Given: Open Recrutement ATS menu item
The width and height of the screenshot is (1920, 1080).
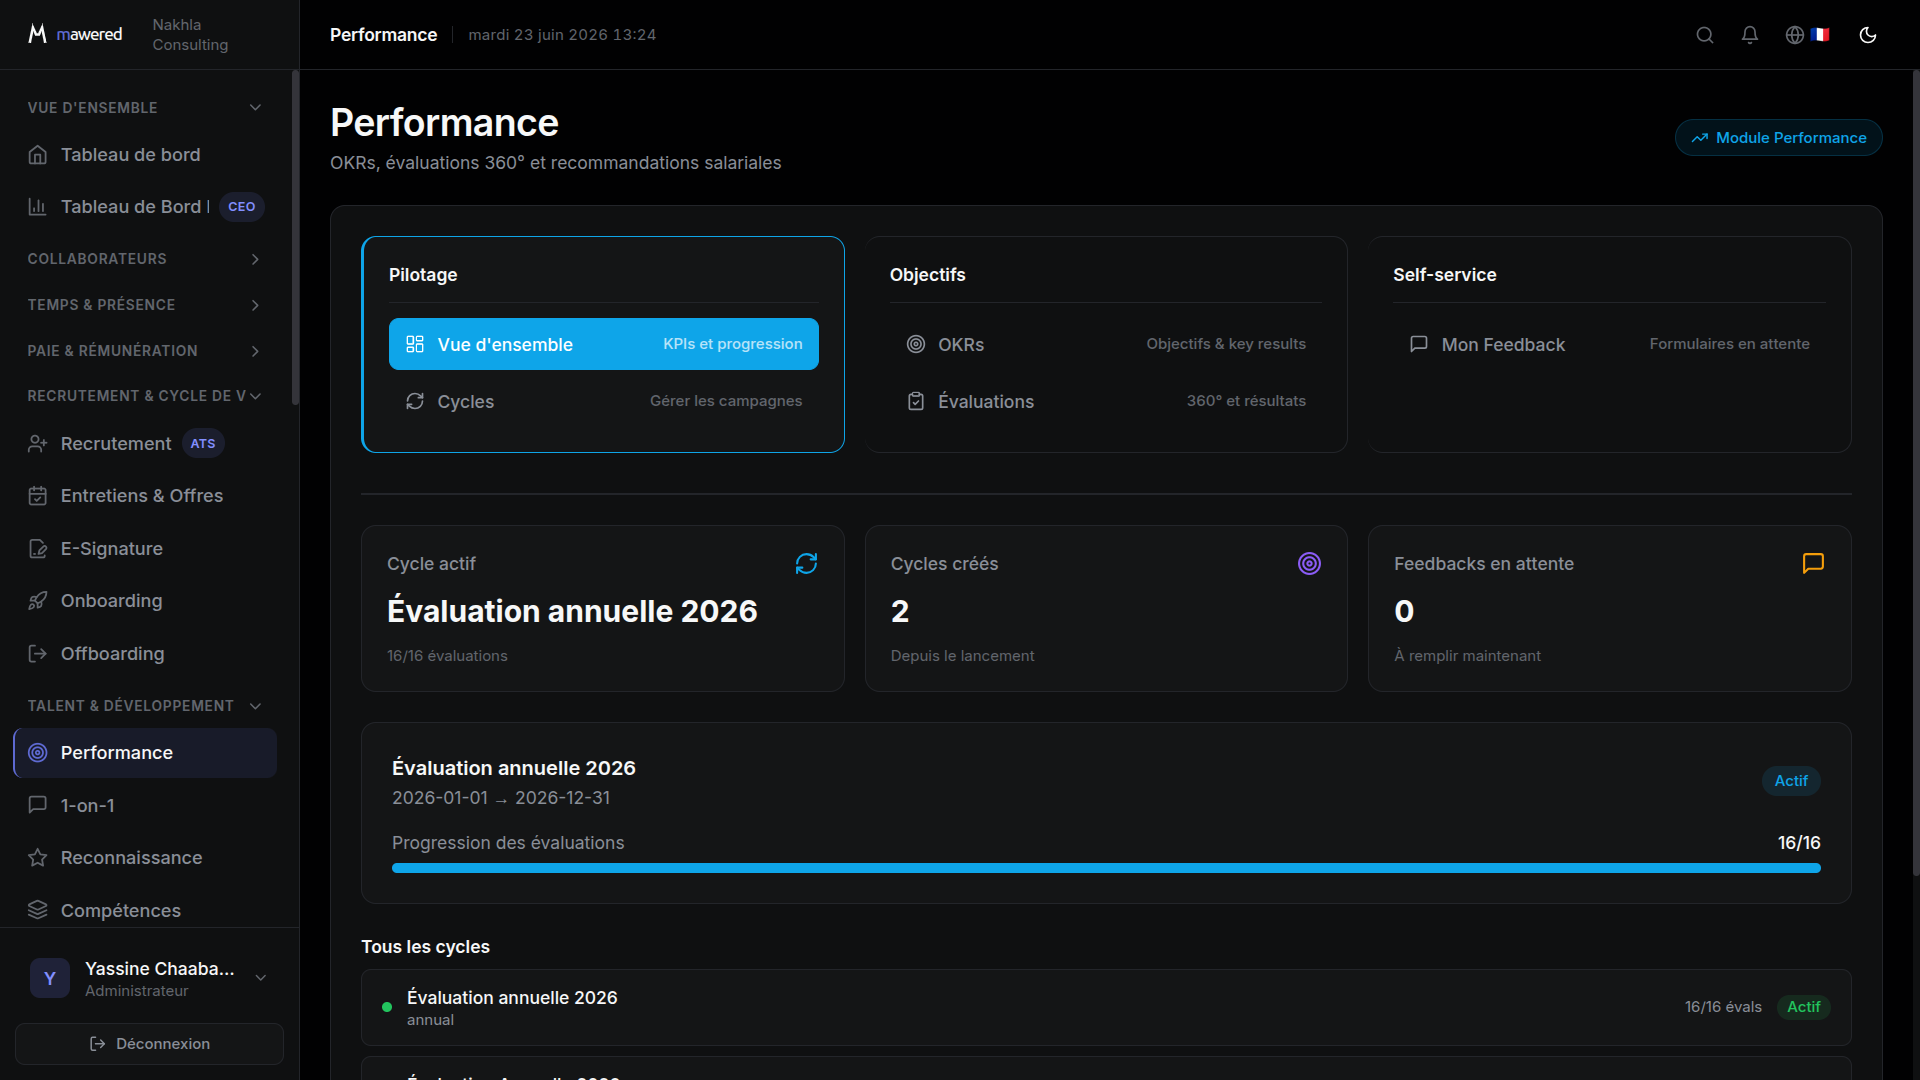Looking at the screenshot, I should [145, 444].
